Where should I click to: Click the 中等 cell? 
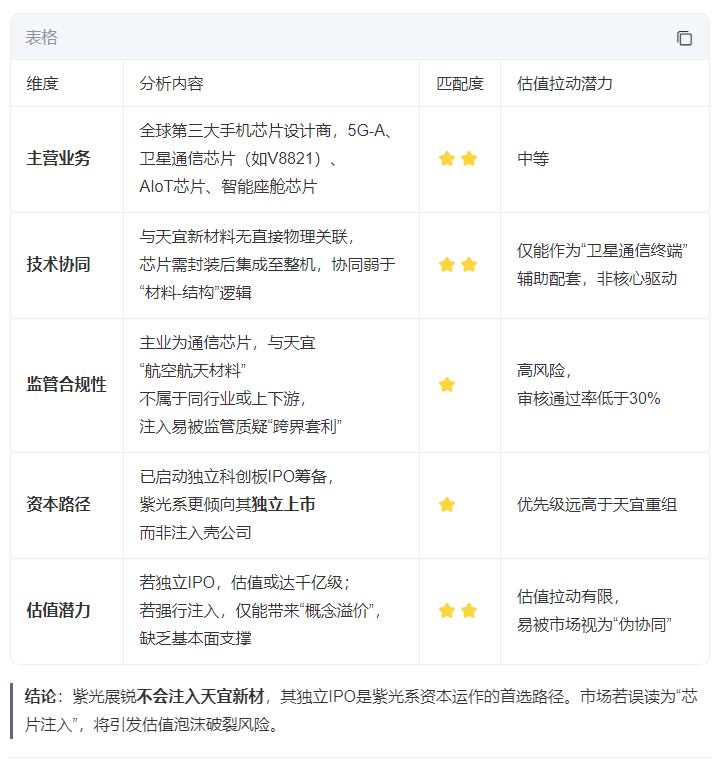pyautogui.click(x=533, y=159)
